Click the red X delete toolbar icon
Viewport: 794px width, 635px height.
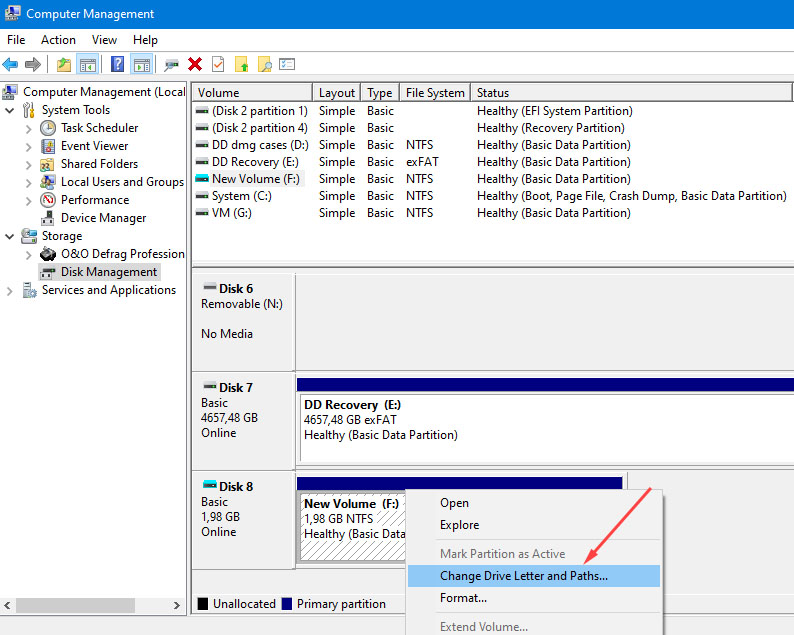coord(195,64)
